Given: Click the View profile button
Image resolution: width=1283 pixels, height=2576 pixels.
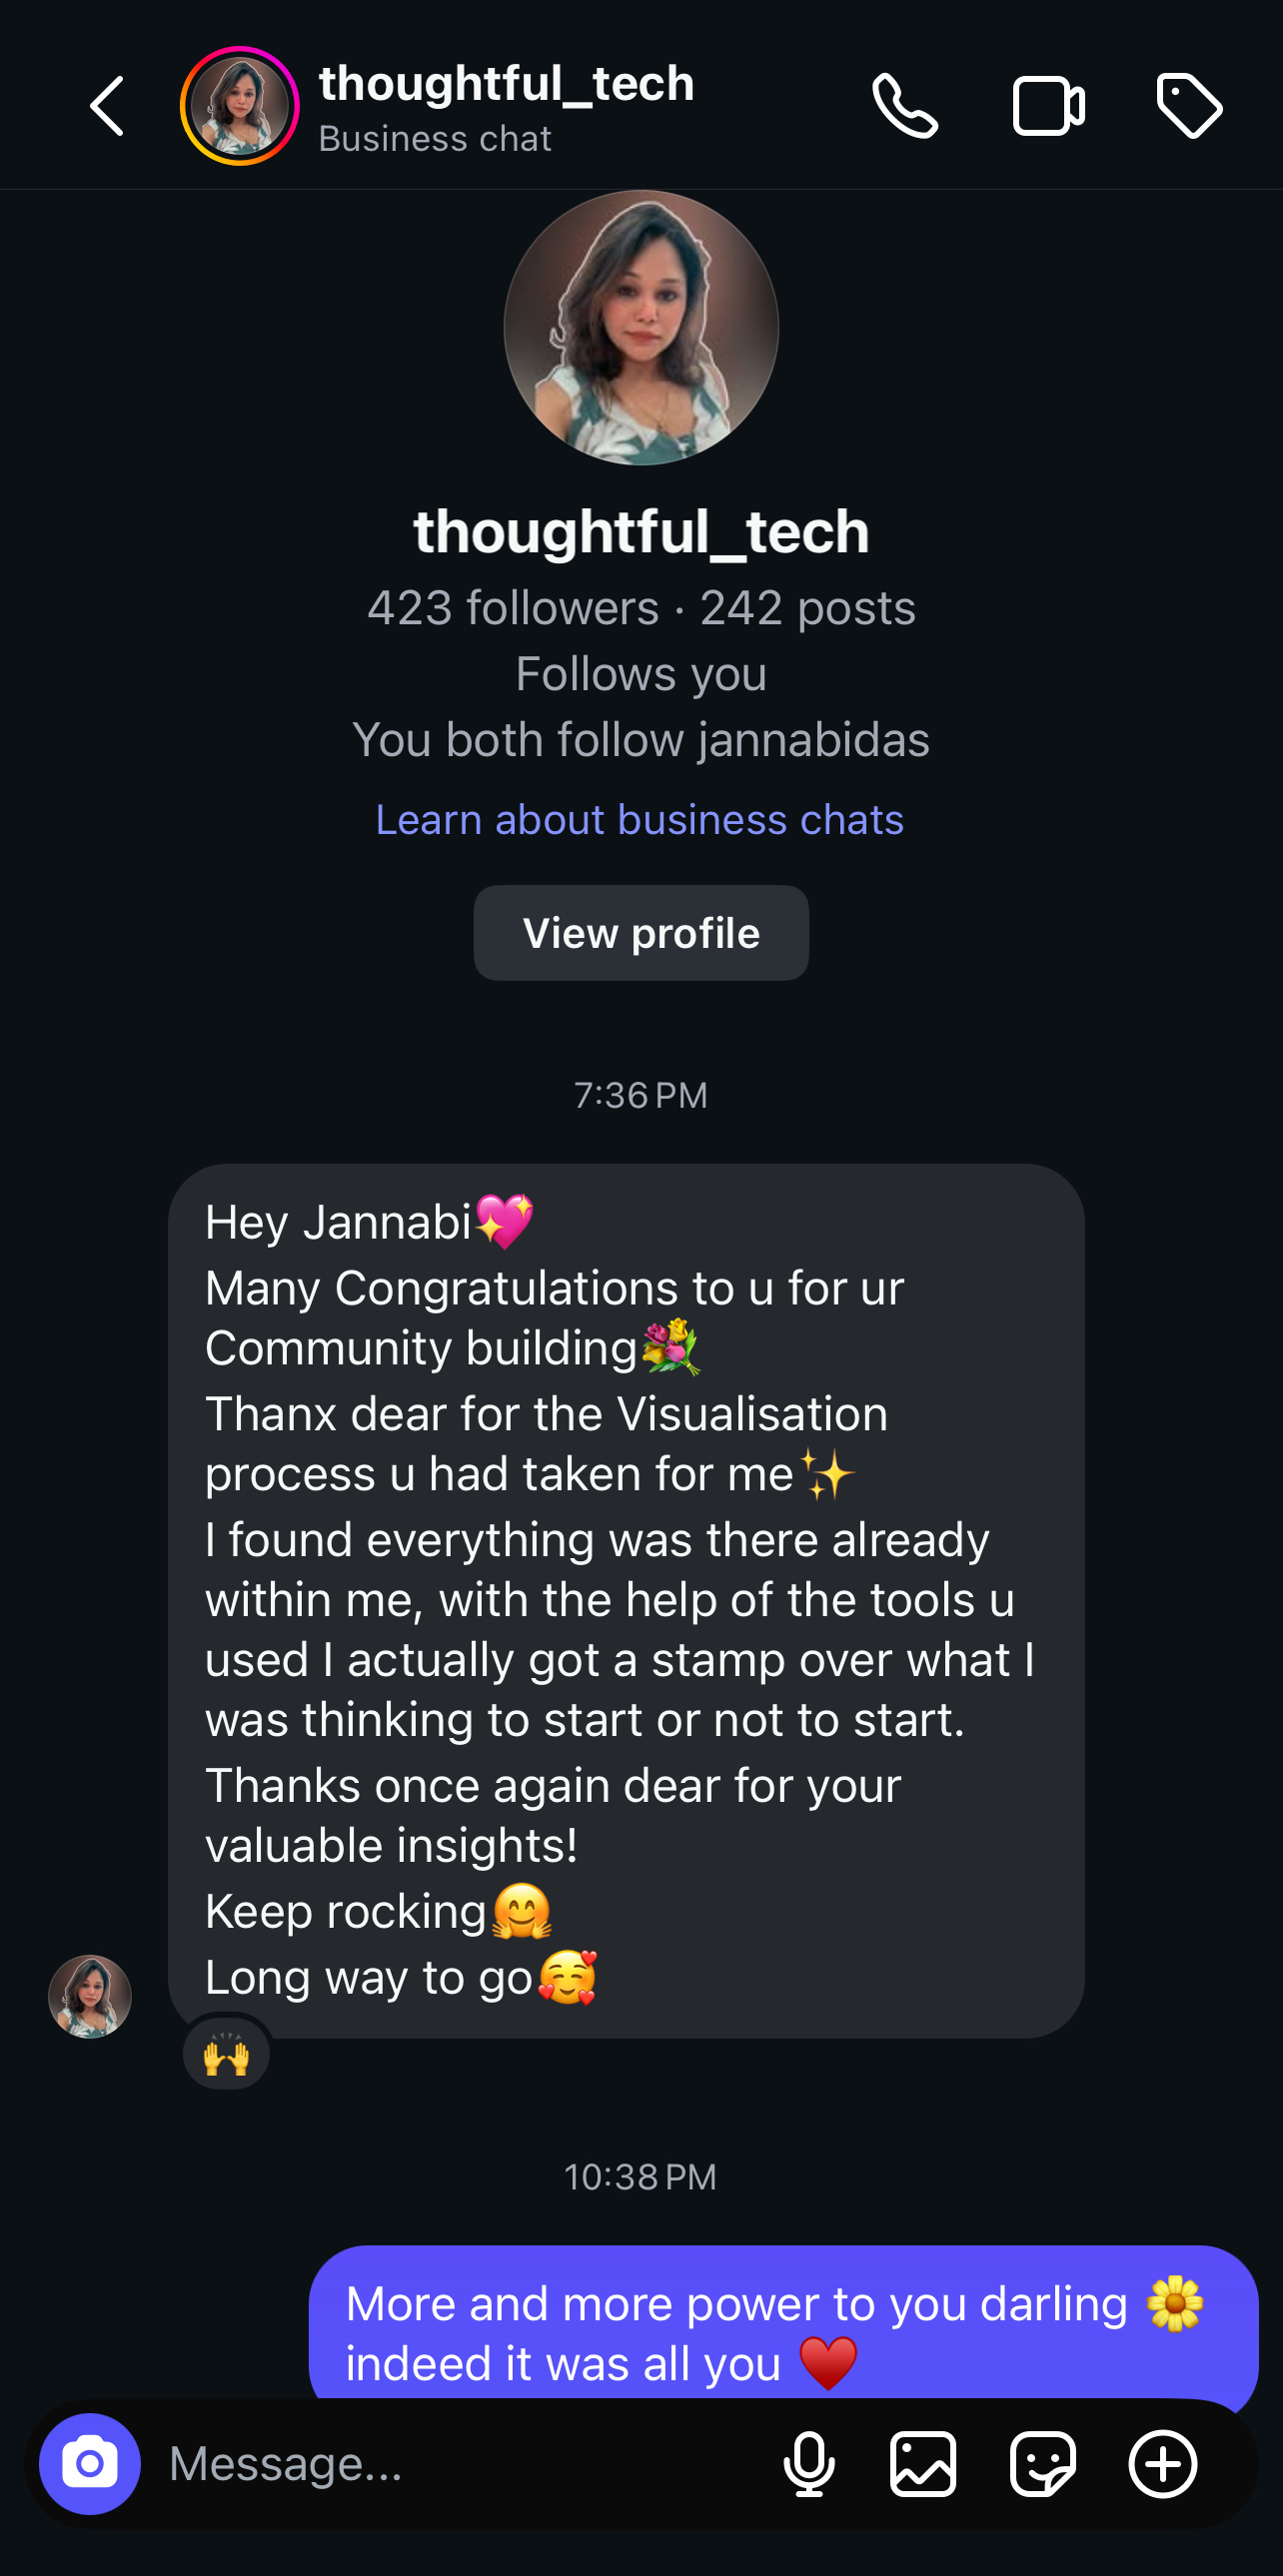Looking at the screenshot, I should [641, 933].
